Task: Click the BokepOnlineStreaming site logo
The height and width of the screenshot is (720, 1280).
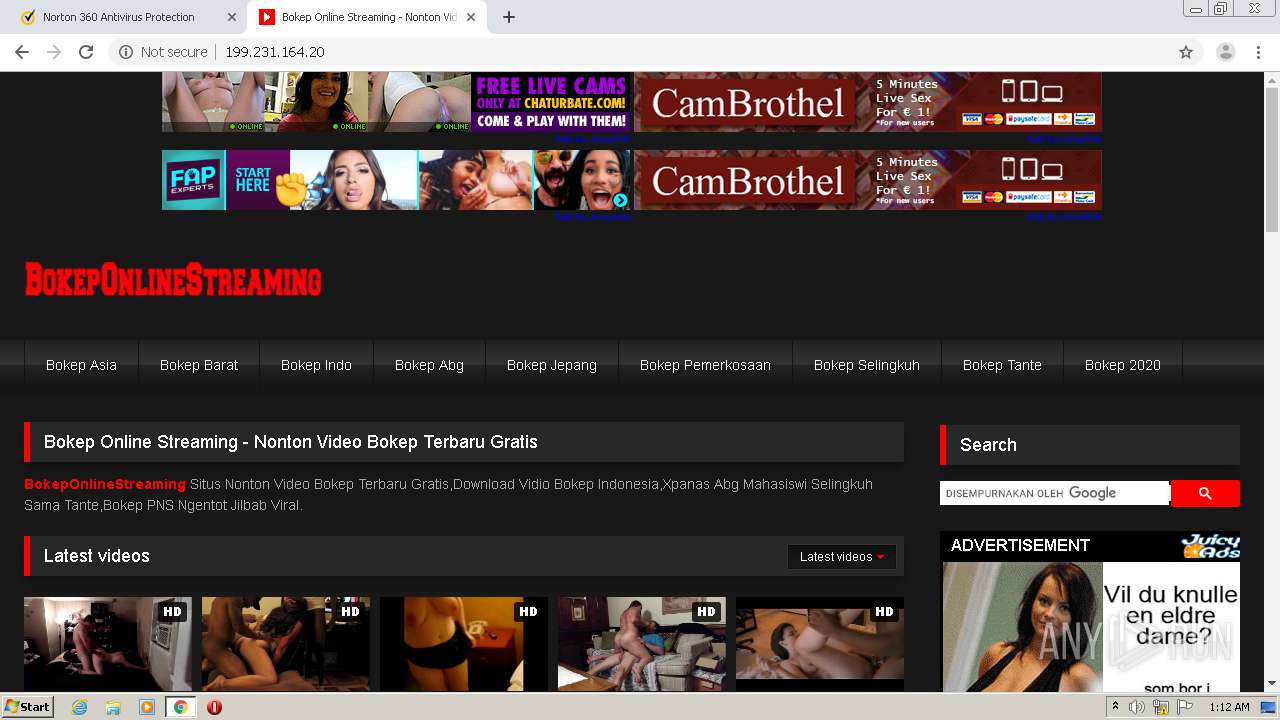Action: pos(173,280)
